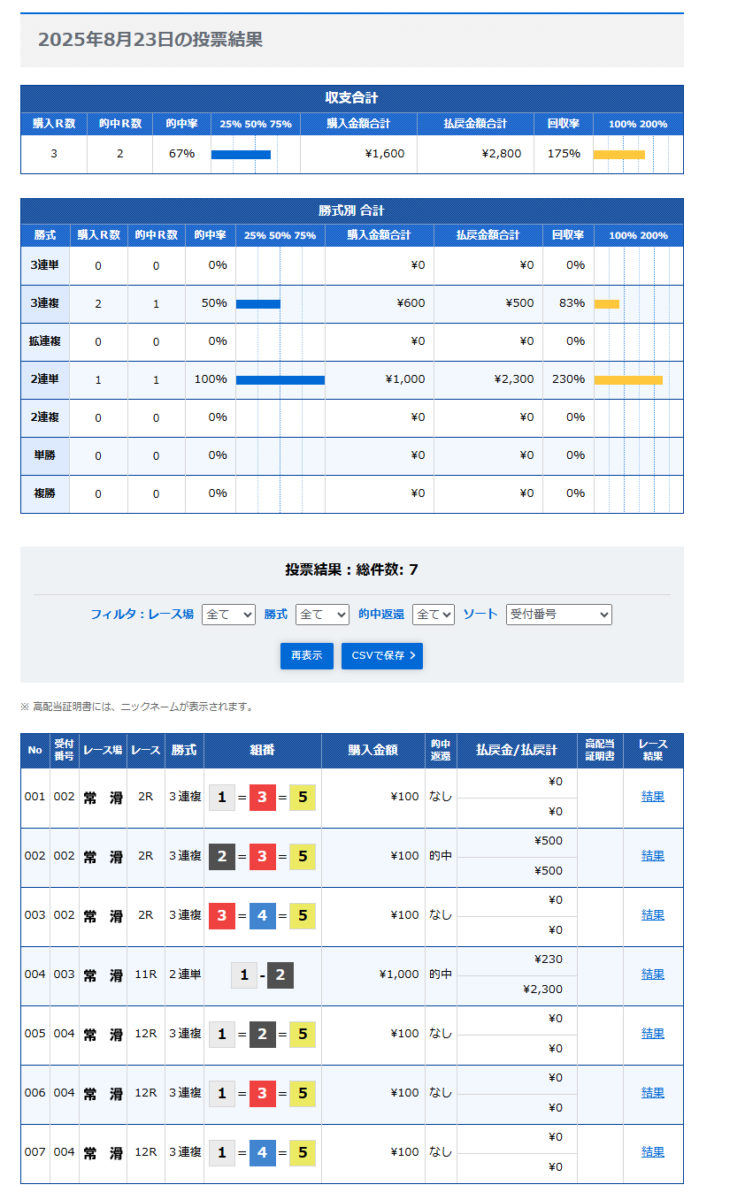View the 結果 link for row 004
Viewport: 745px width, 1200px height.
652,974
